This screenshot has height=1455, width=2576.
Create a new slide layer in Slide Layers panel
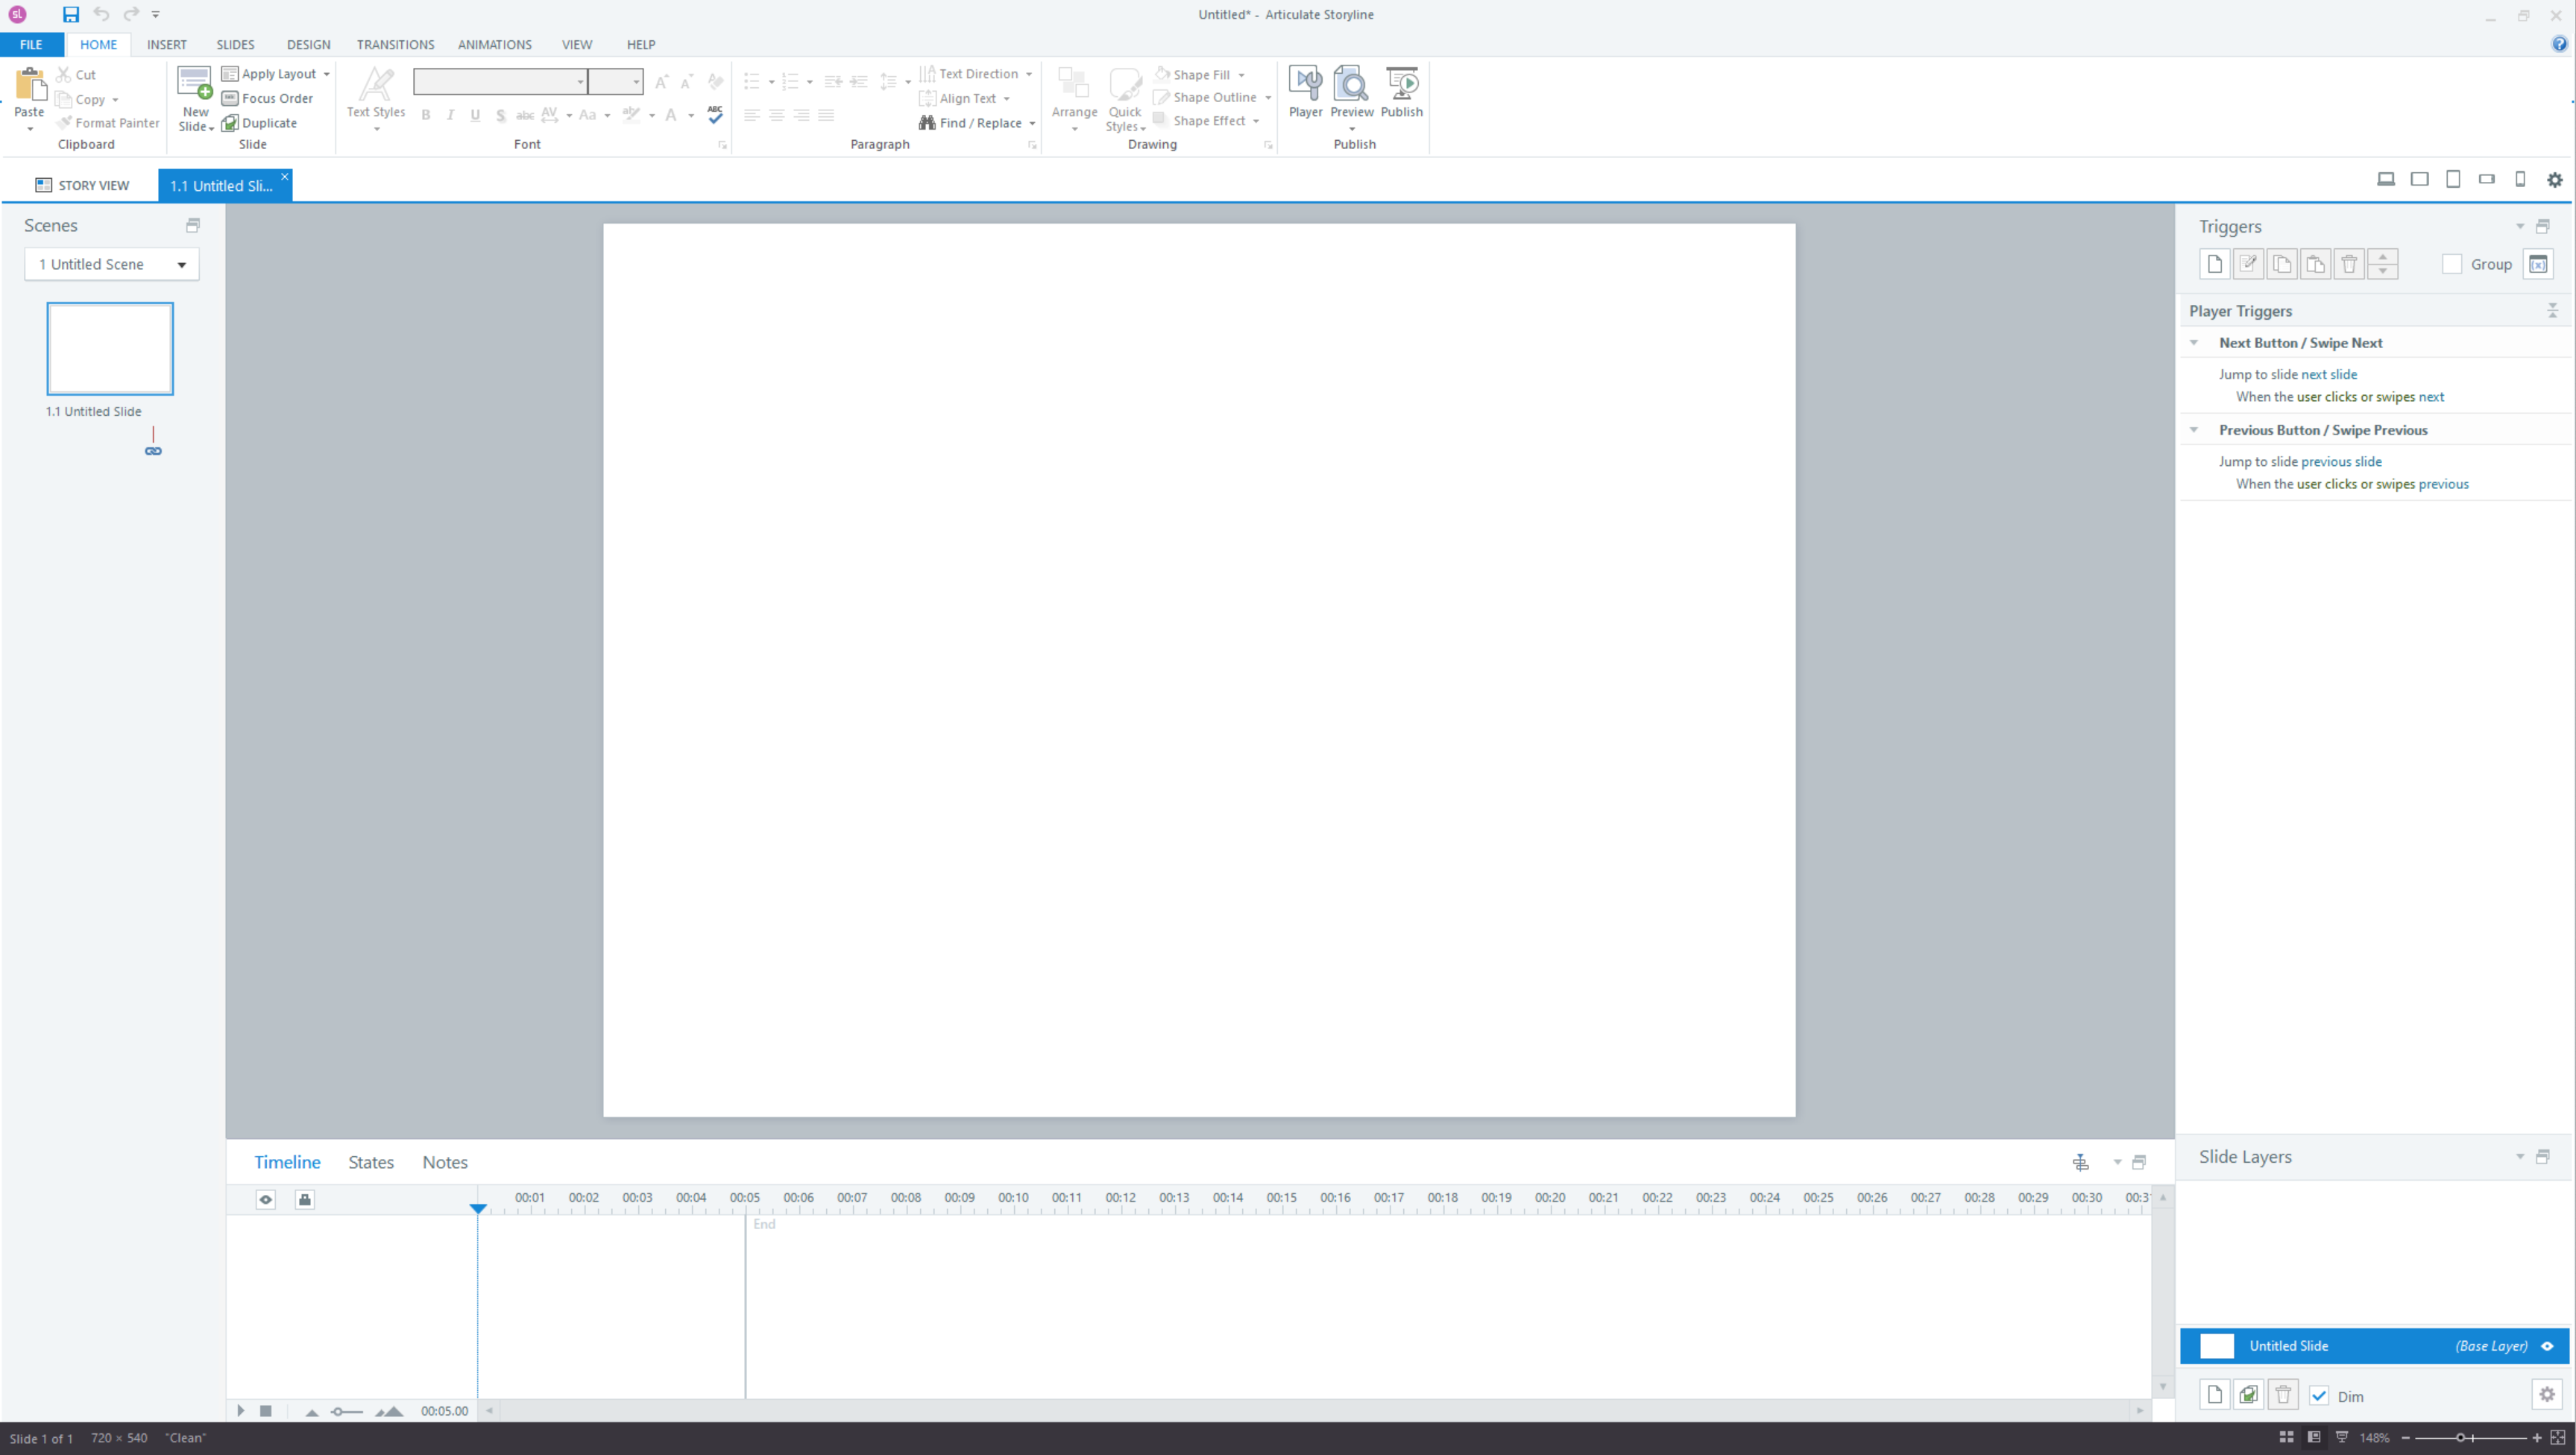click(2214, 1394)
